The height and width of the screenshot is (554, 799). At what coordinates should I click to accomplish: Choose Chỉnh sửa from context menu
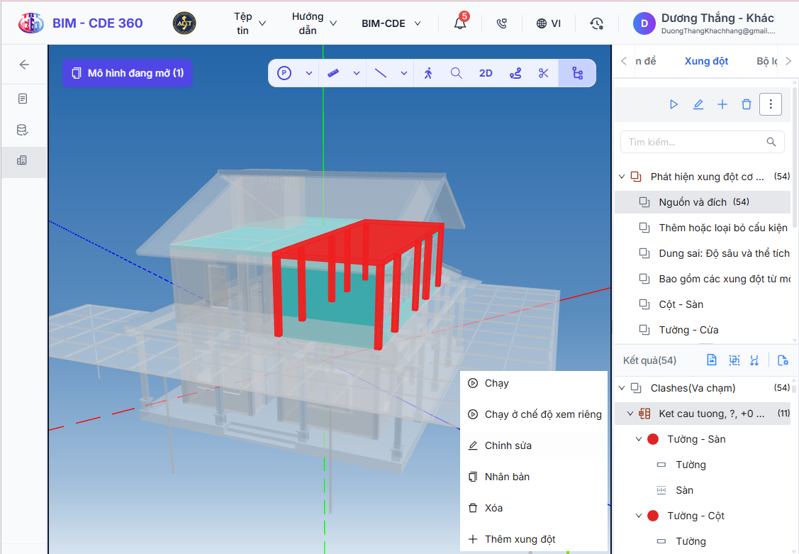pyautogui.click(x=534, y=445)
